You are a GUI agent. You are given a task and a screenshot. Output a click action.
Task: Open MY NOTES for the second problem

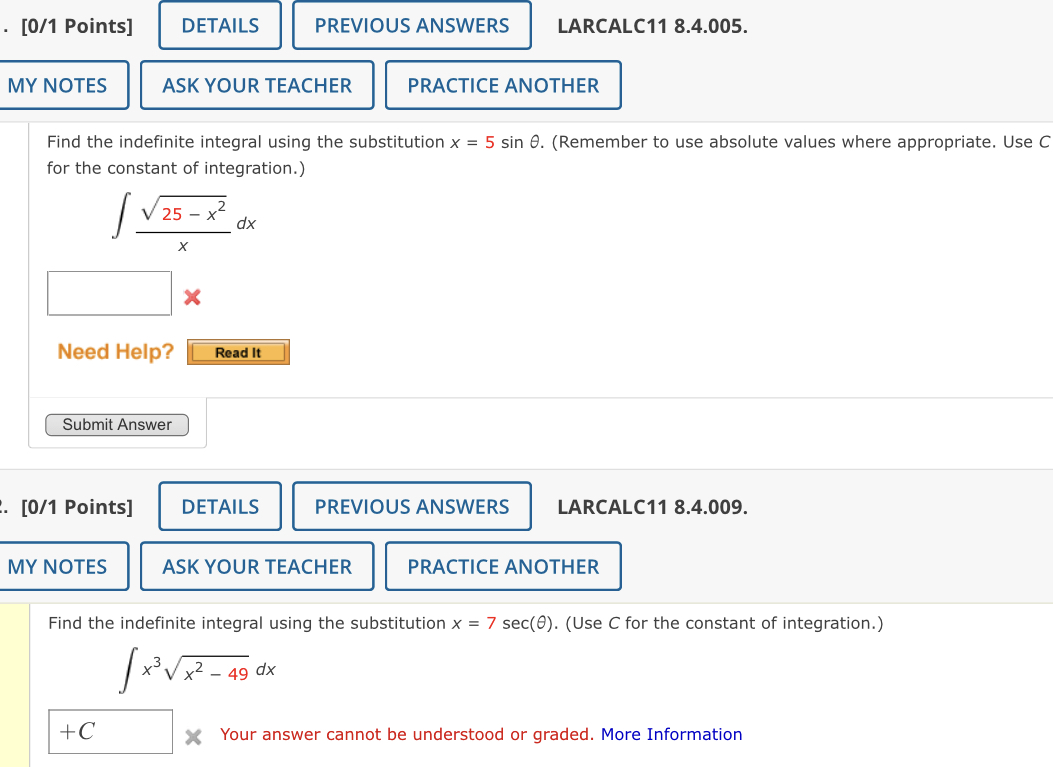click(x=57, y=566)
